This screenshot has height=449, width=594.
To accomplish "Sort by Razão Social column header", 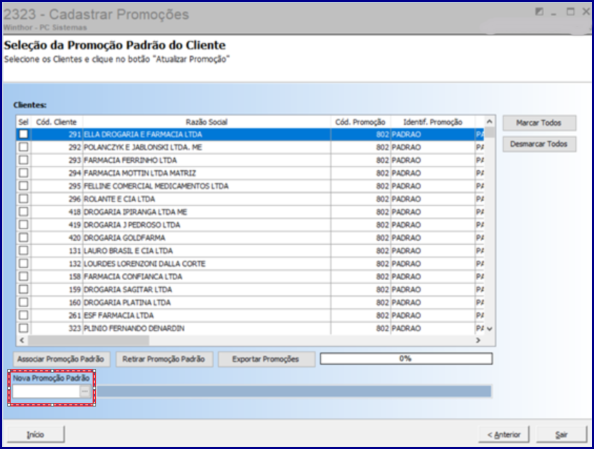I will tap(206, 122).
